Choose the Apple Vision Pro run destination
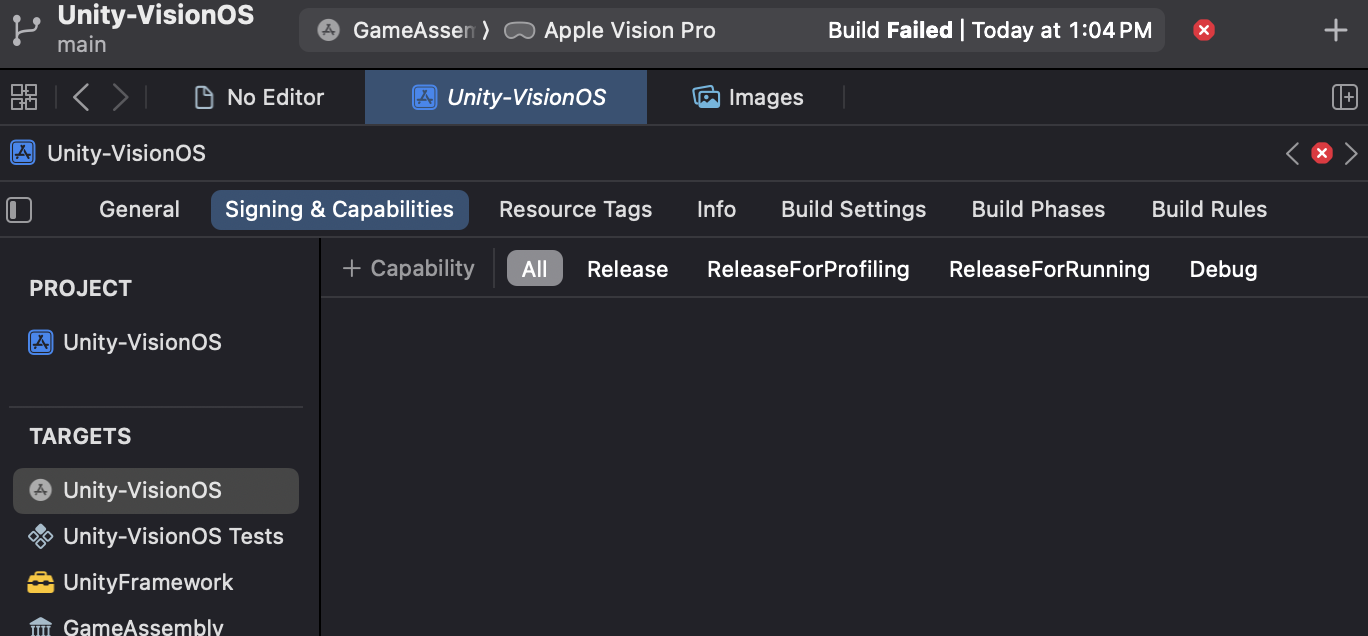Viewport: 1368px width, 636px height. pyautogui.click(x=612, y=30)
